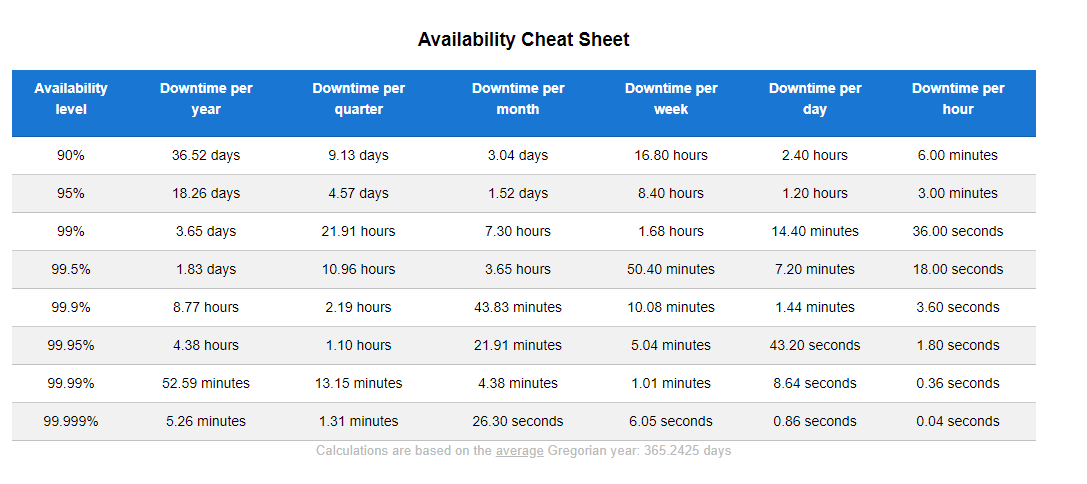Click the Downtime per week header
The image size is (1087, 484).
pyautogui.click(x=671, y=99)
